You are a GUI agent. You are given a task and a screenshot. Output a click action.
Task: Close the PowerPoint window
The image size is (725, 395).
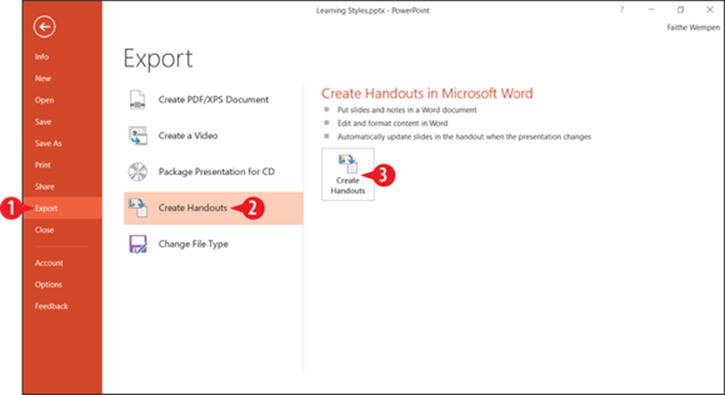pyautogui.click(x=710, y=10)
